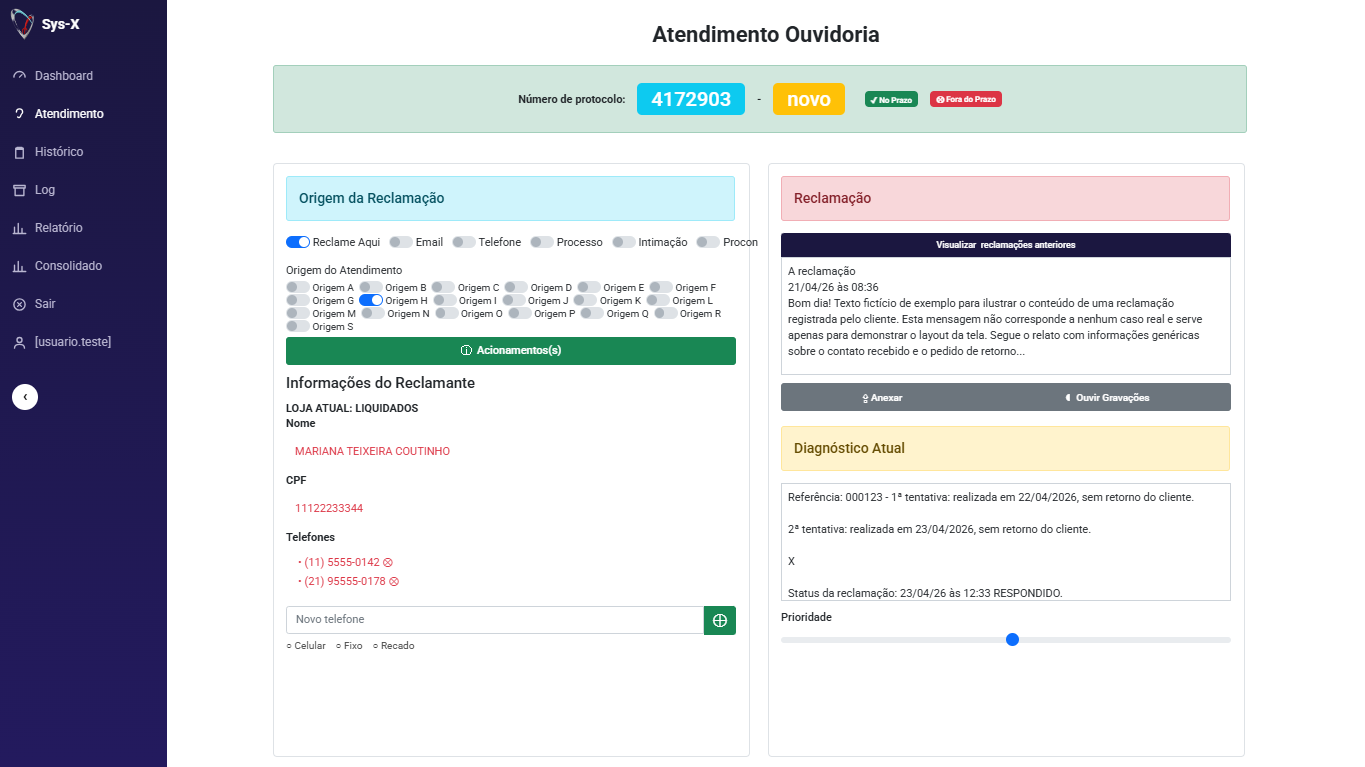The width and height of the screenshot is (1365, 767).
Task: Open the [usuario.teste] account entry
Action: click(x=73, y=342)
